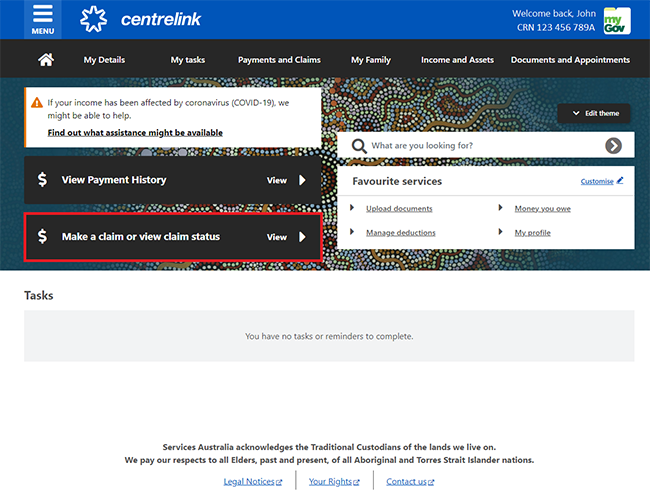The image size is (650, 494).
Task: Open Payments and Claims menu
Action: coord(279,60)
